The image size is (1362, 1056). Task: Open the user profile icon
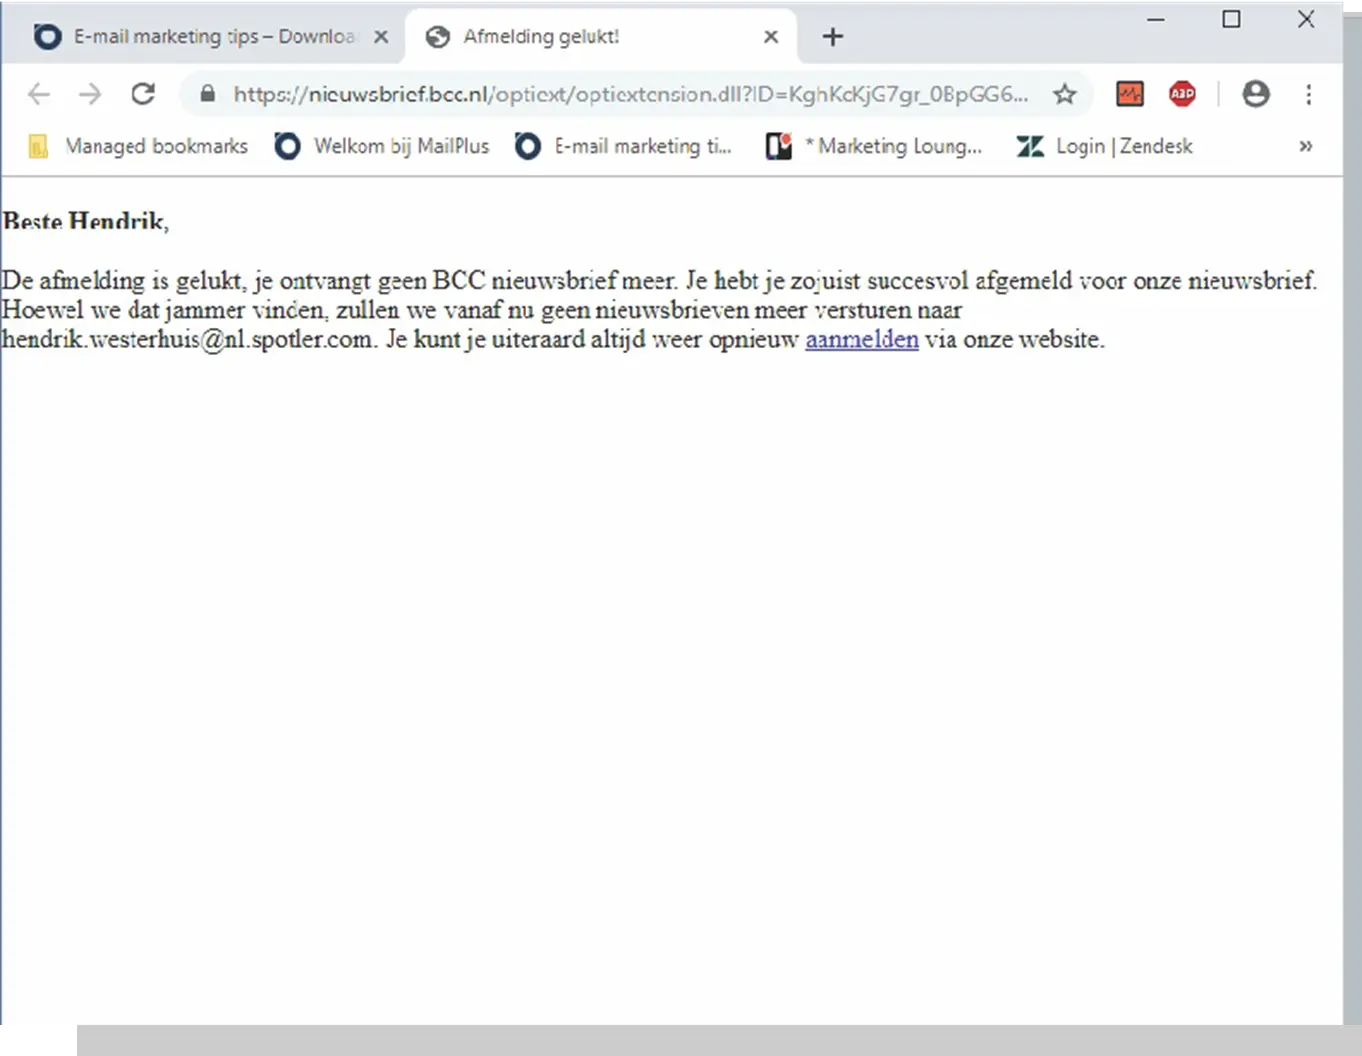[x=1255, y=94]
